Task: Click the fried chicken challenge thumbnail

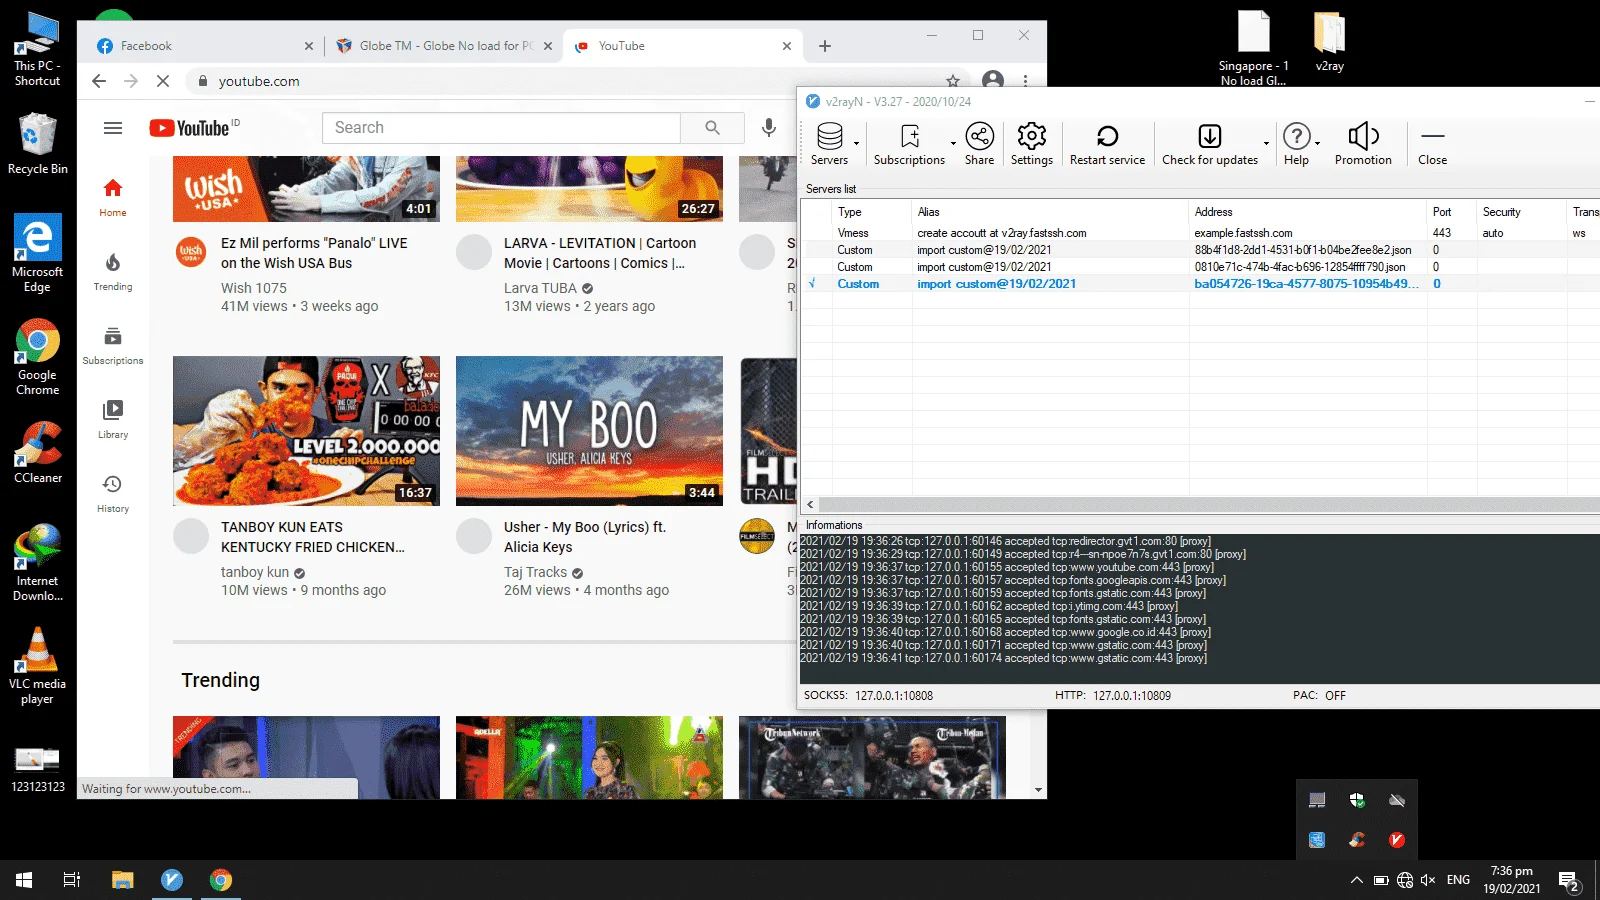Action: [x=306, y=431]
